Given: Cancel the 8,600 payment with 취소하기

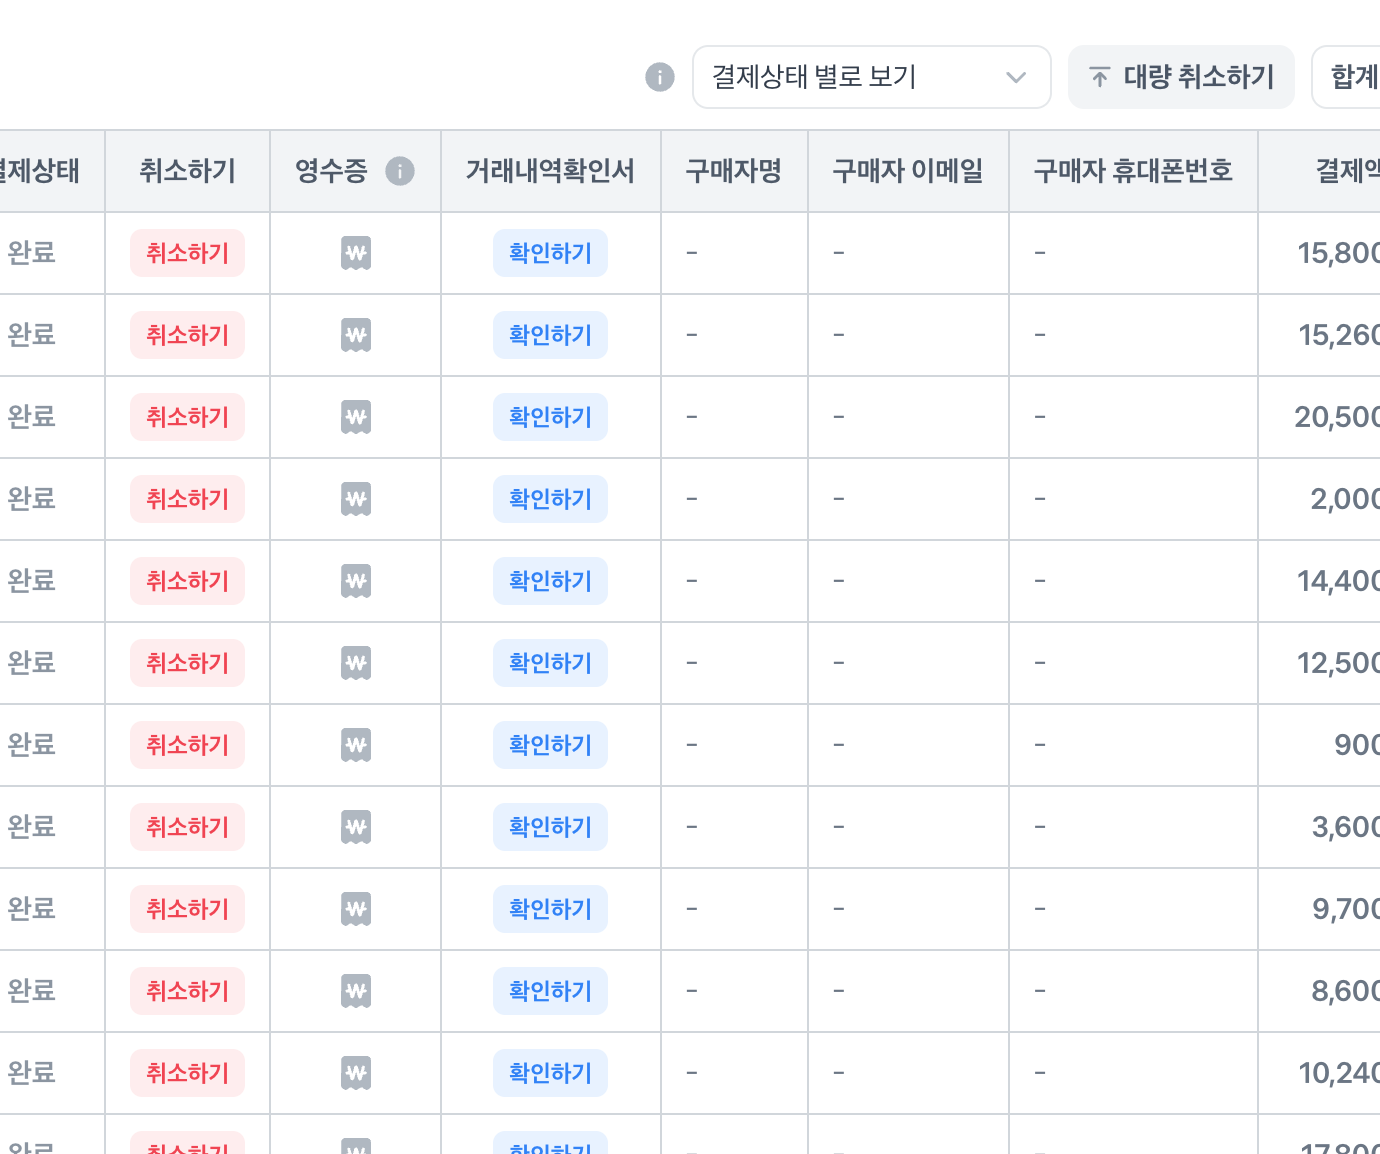Looking at the screenshot, I should [187, 991].
